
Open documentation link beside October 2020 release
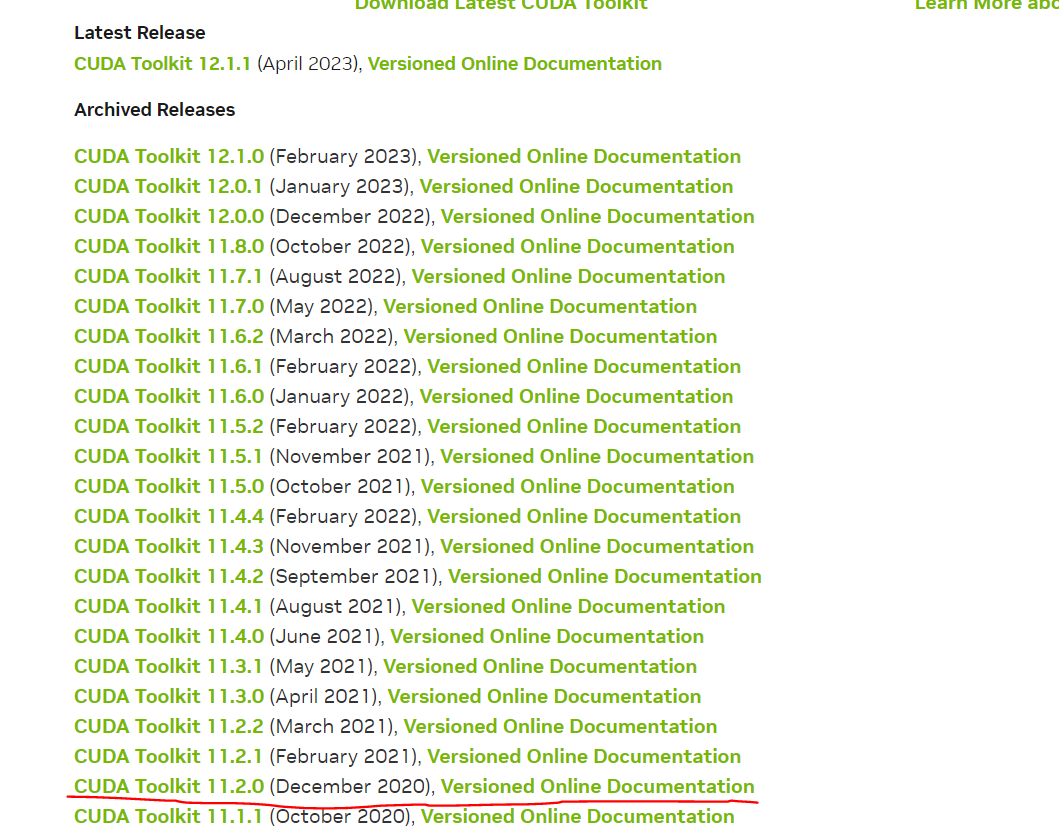577,816
